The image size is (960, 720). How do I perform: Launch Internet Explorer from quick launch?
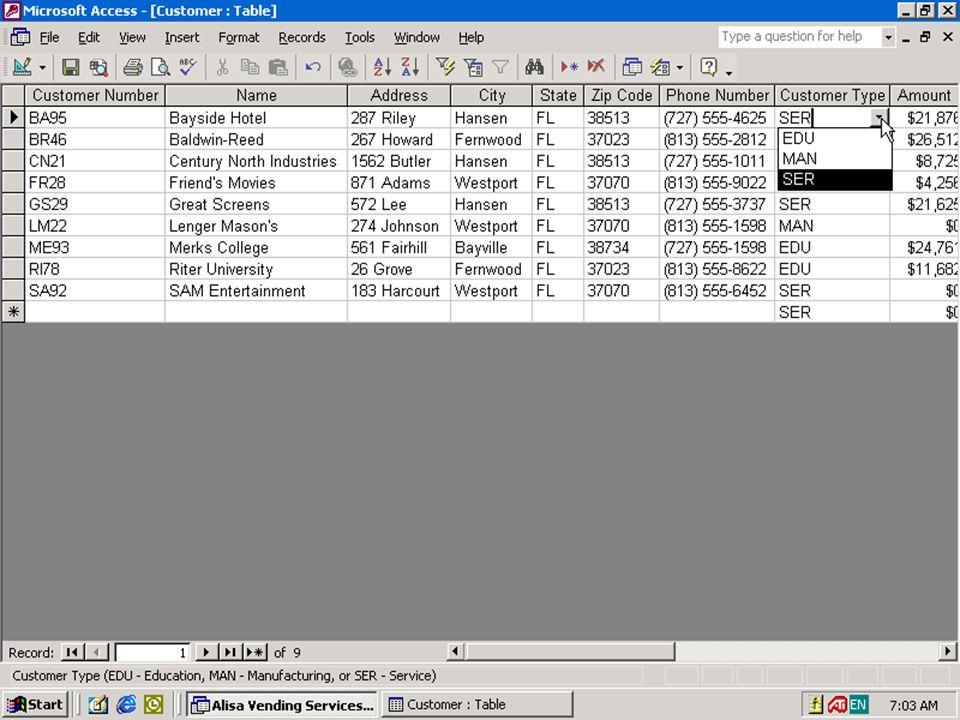click(126, 705)
